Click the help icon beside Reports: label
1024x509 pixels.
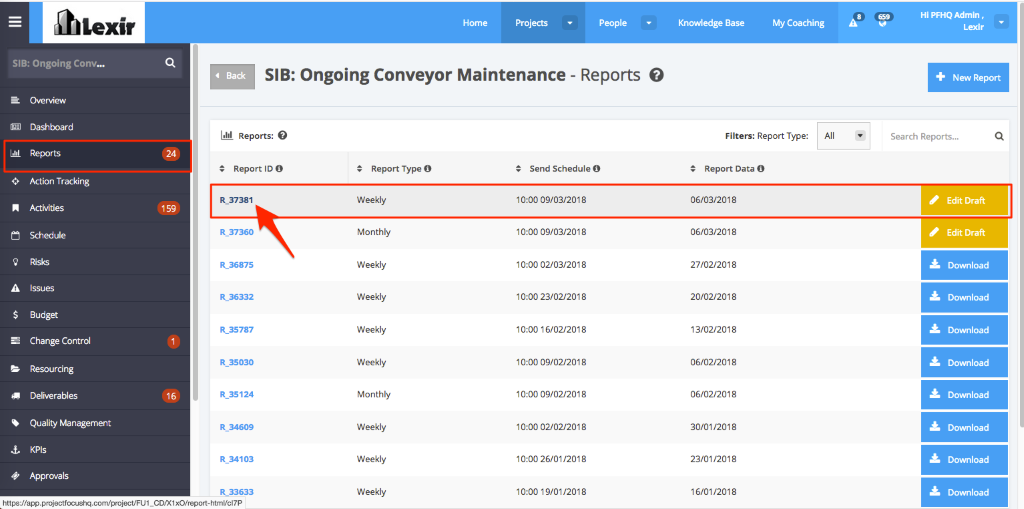[x=283, y=136]
